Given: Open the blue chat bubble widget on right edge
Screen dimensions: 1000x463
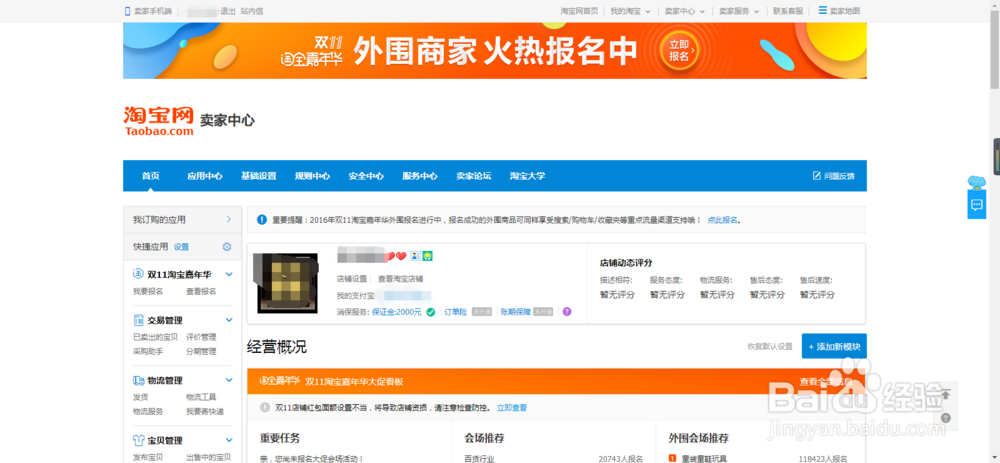Looking at the screenshot, I should tap(976, 205).
